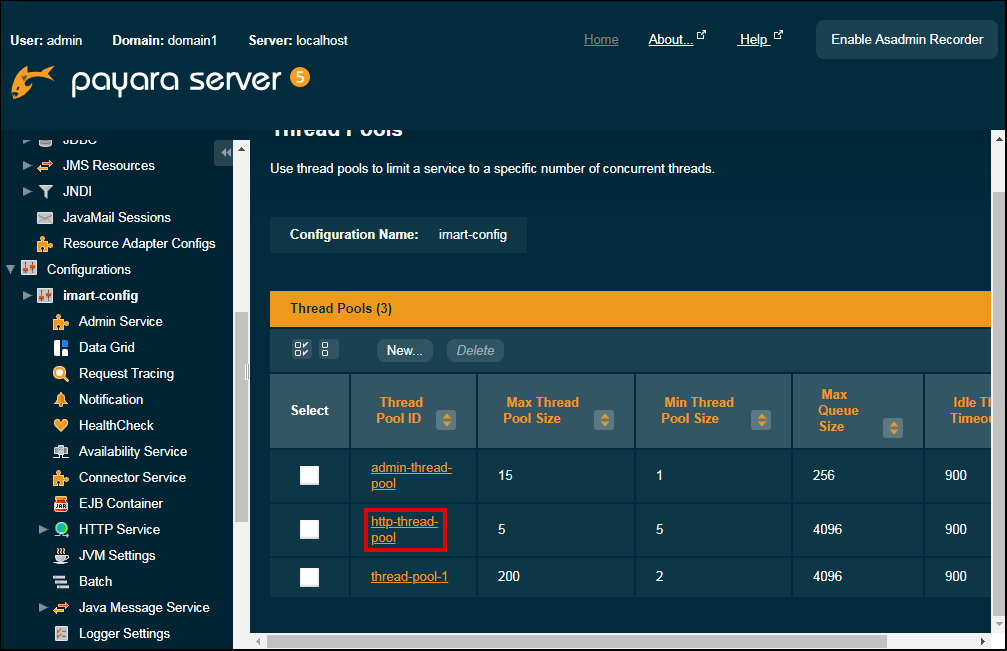
Task: Open the Help menu link
Action: (753, 40)
